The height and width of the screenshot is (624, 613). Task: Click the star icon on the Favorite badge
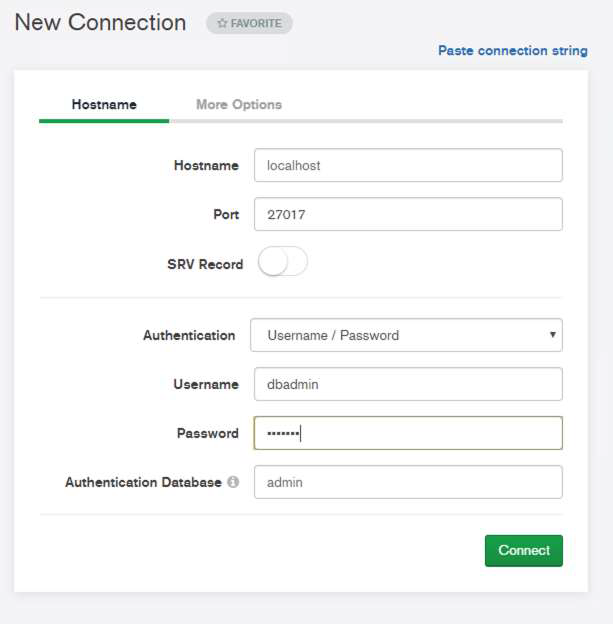222,23
